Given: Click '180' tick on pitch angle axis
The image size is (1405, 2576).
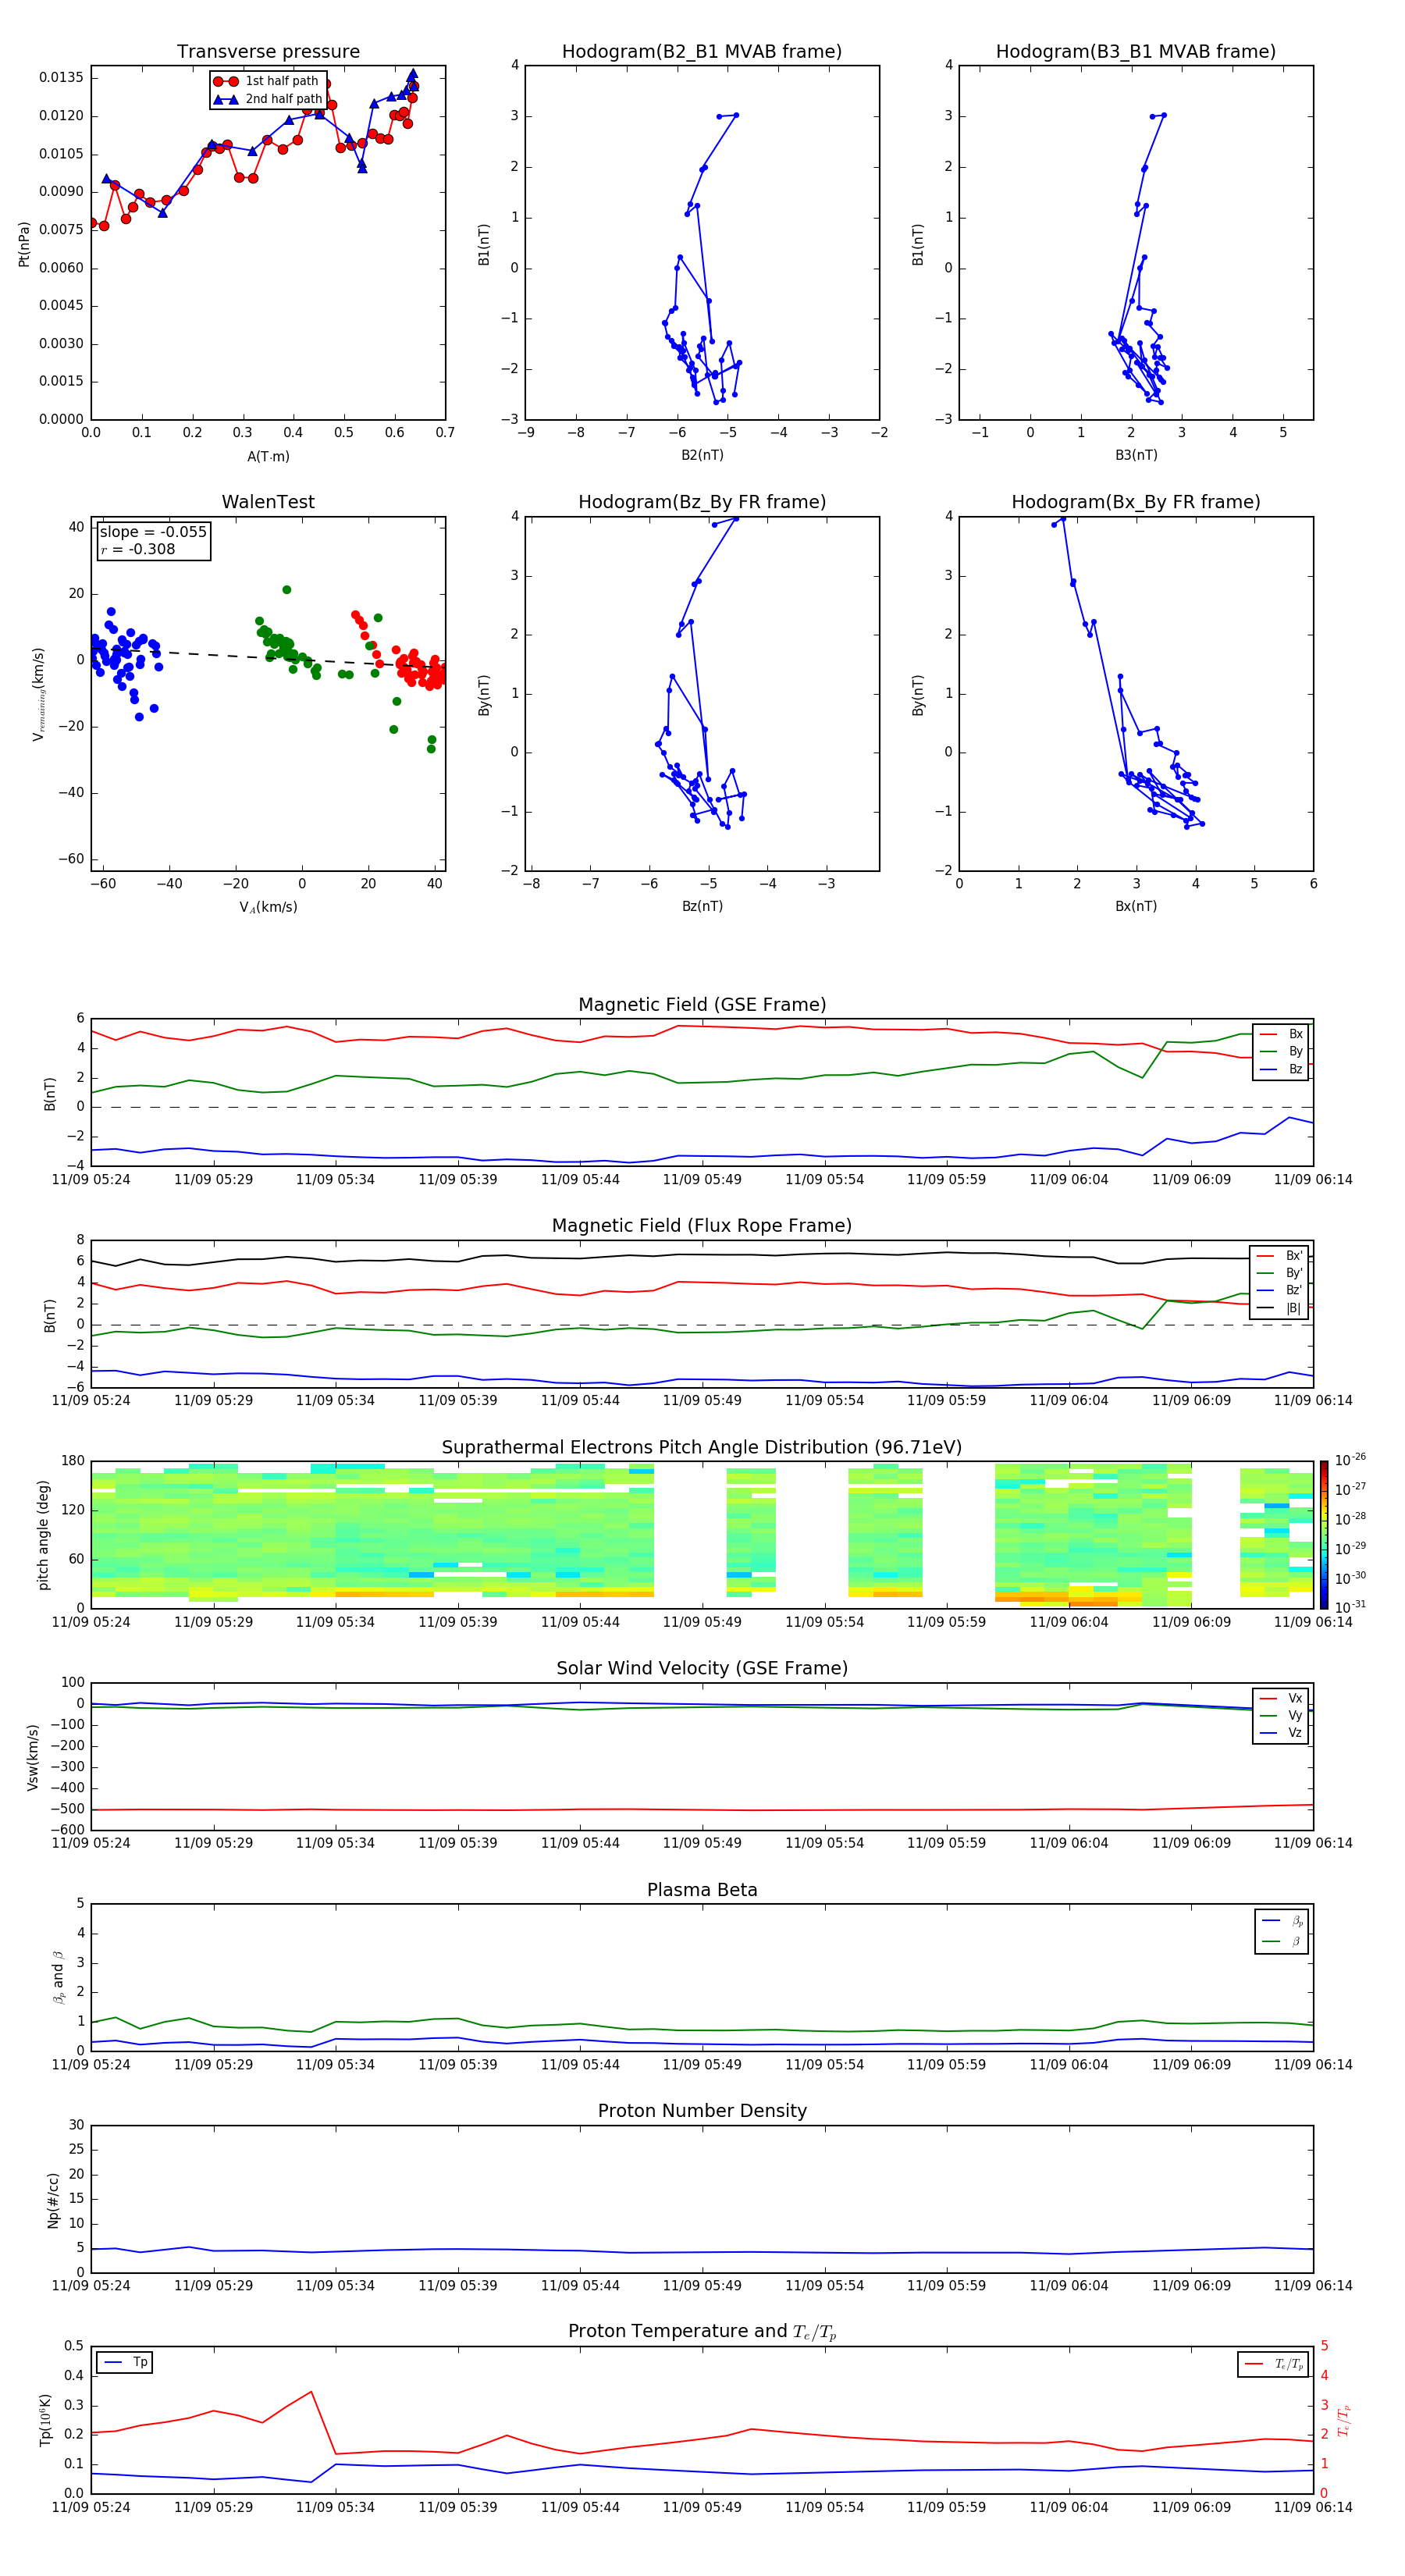Looking at the screenshot, I should tap(73, 1461).
